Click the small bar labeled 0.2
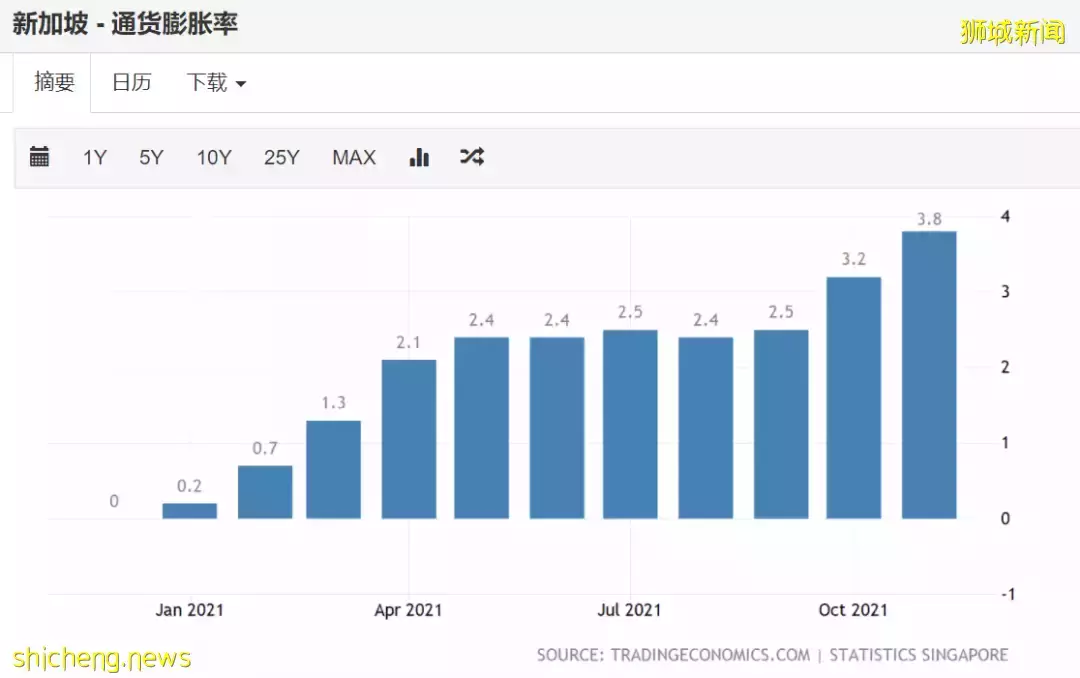Viewport: 1080px width, 678px height. (x=189, y=511)
